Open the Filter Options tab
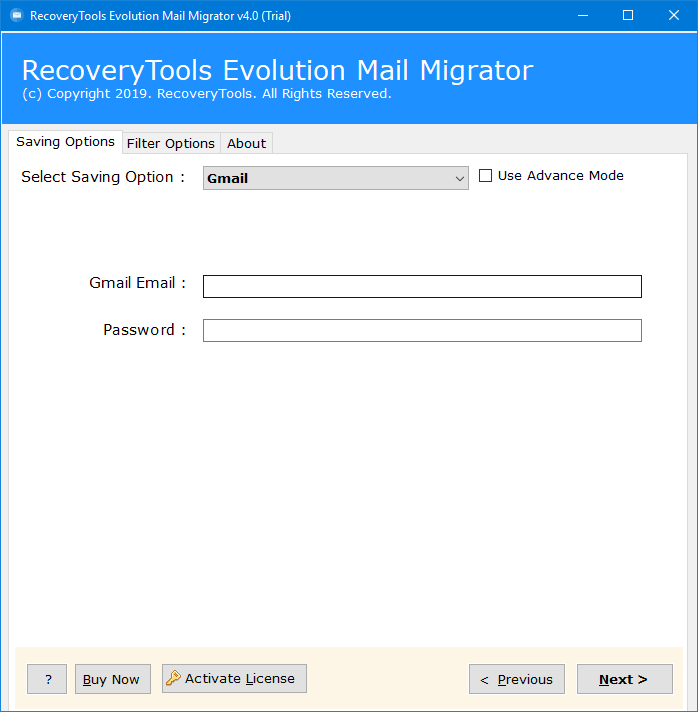 pos(171,143)
